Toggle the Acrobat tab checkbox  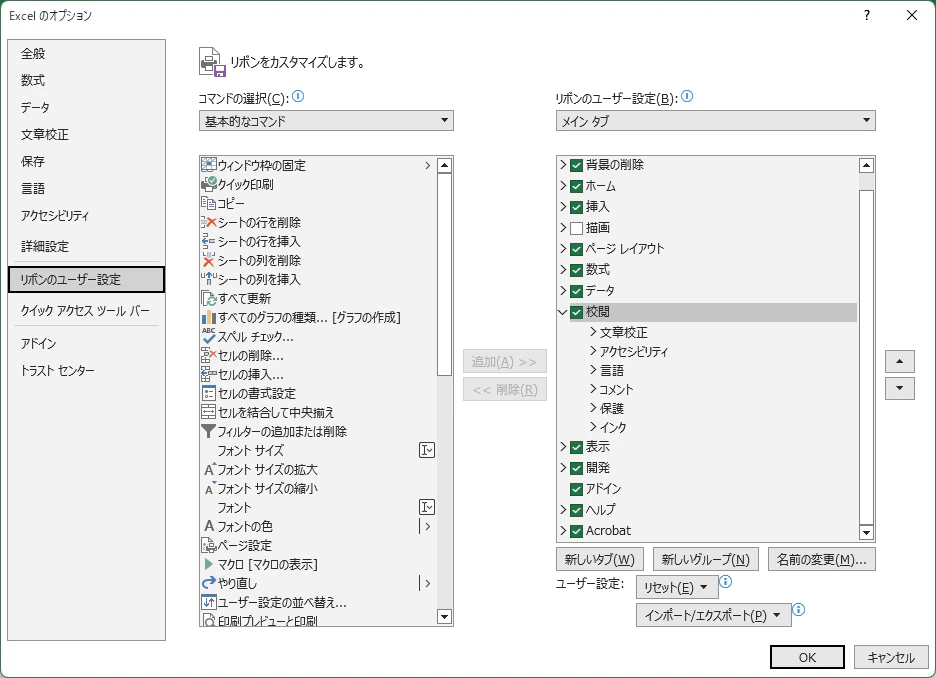coord(576,531)
